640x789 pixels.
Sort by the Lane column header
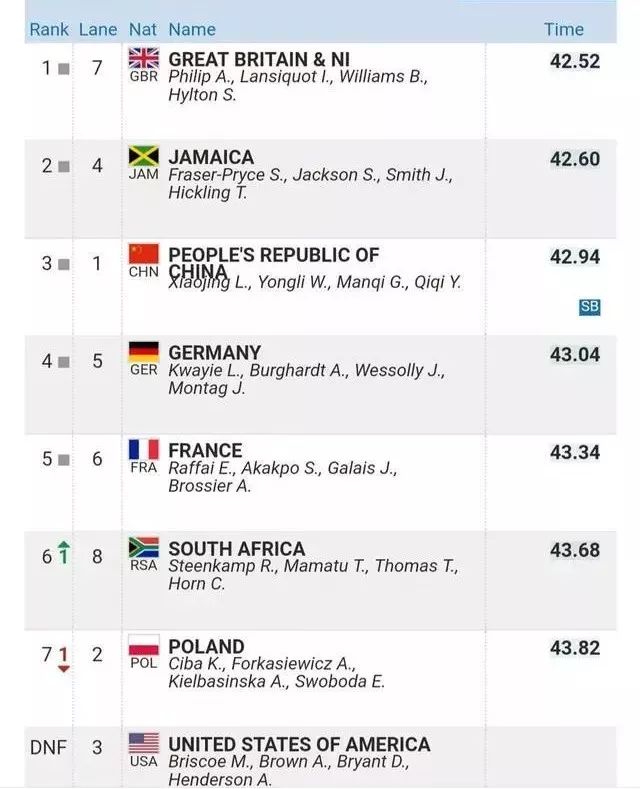(98, 30)
